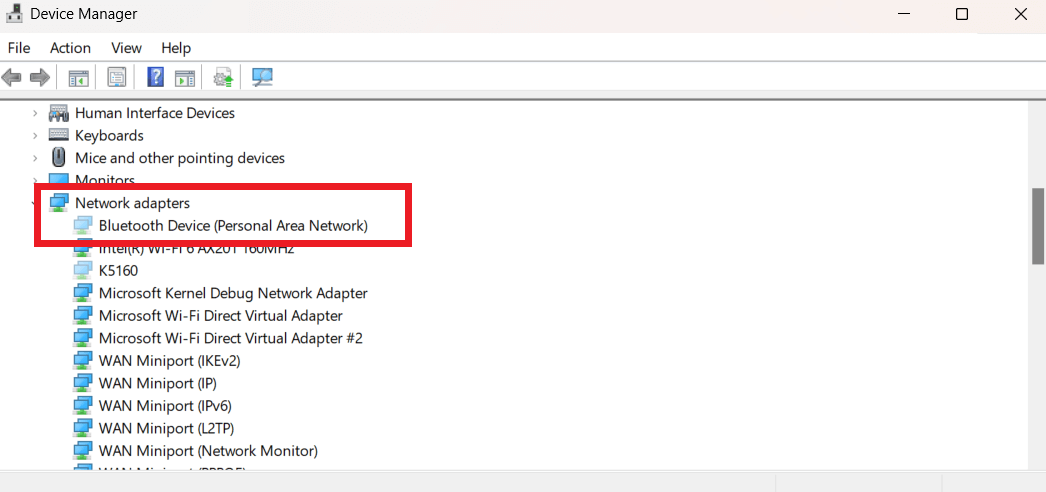
Task: Select Bluetooth Device (Personal Area Network)
Action: click(x=233, y=226)
